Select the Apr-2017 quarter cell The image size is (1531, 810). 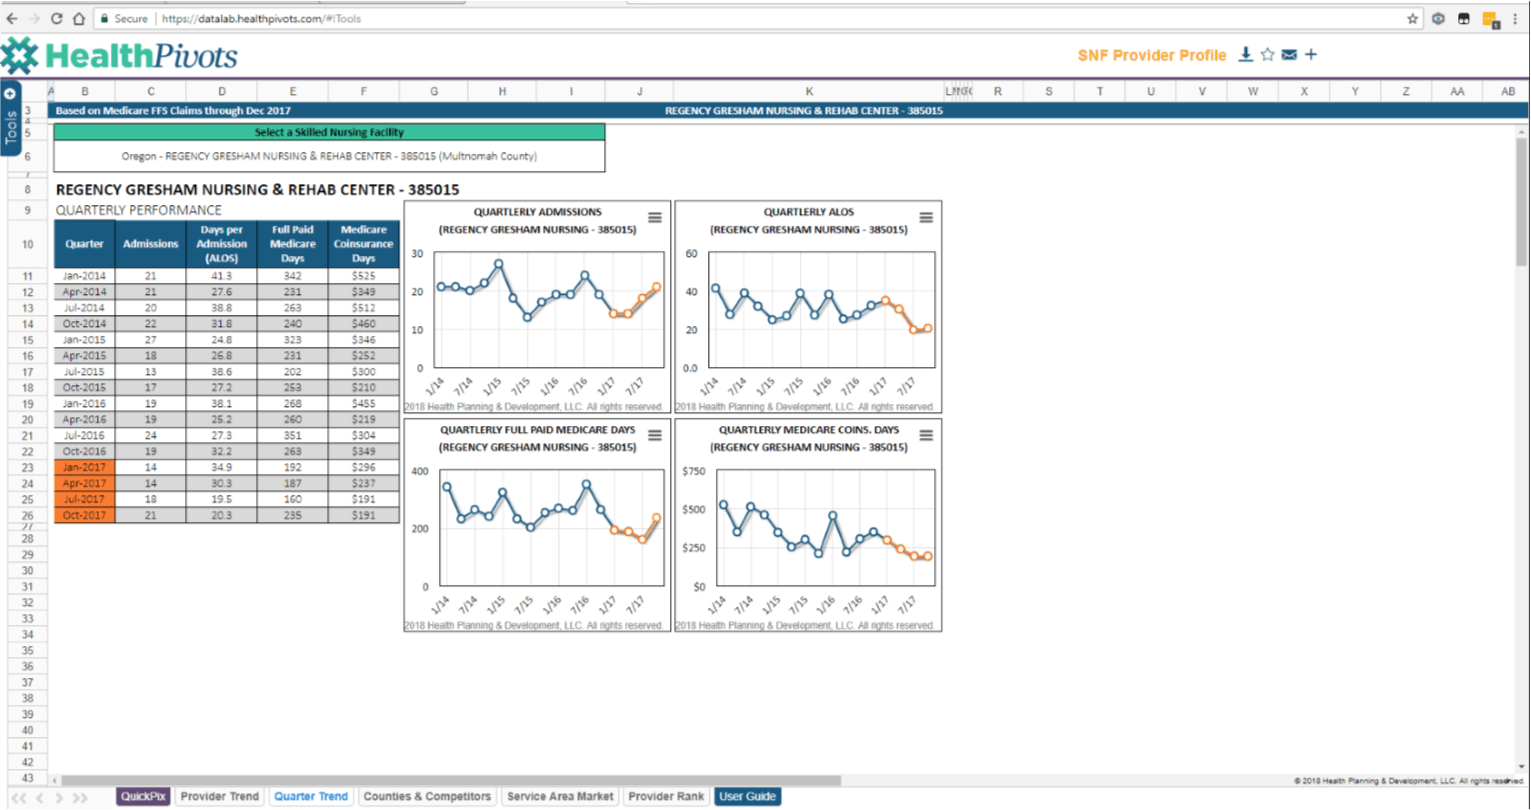(84, 483)
